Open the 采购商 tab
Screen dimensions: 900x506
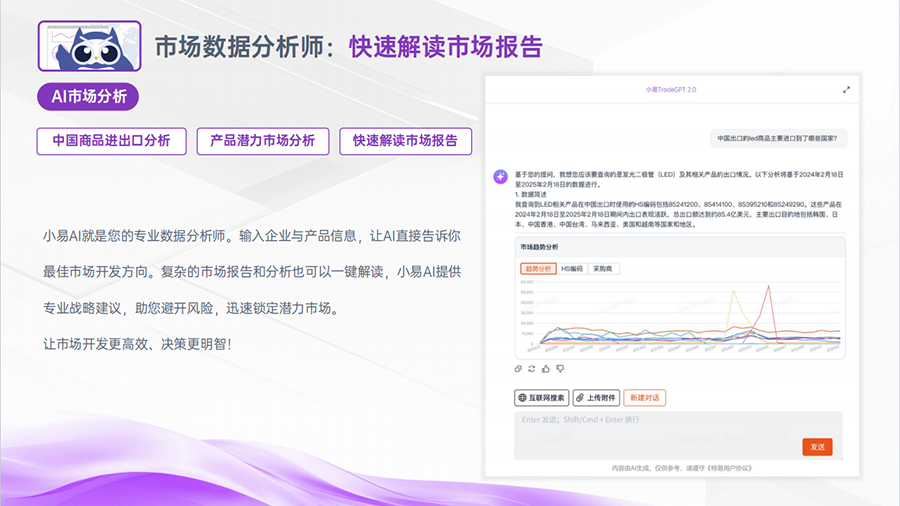(x=605, y=268)
